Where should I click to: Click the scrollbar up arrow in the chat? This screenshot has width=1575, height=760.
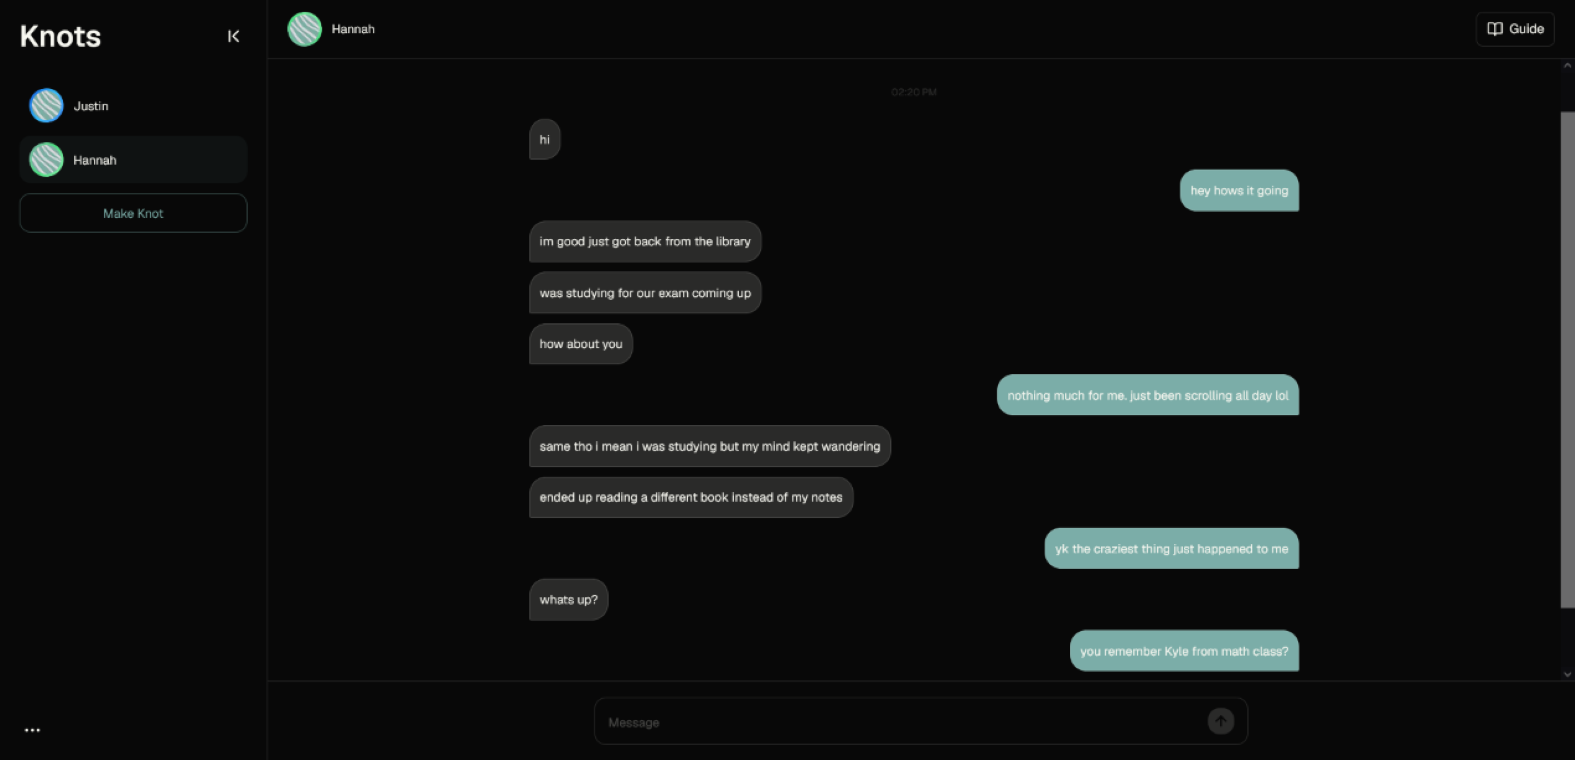click(x=1567, y=66)
